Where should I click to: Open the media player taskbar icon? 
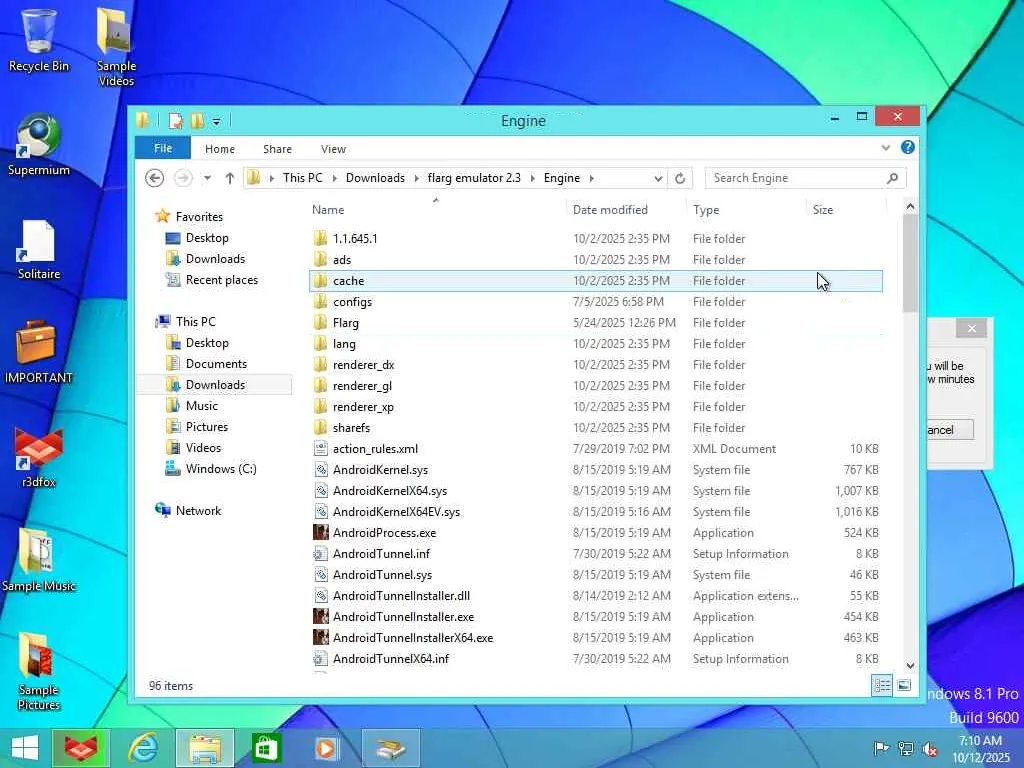click(x=326, y=748)
